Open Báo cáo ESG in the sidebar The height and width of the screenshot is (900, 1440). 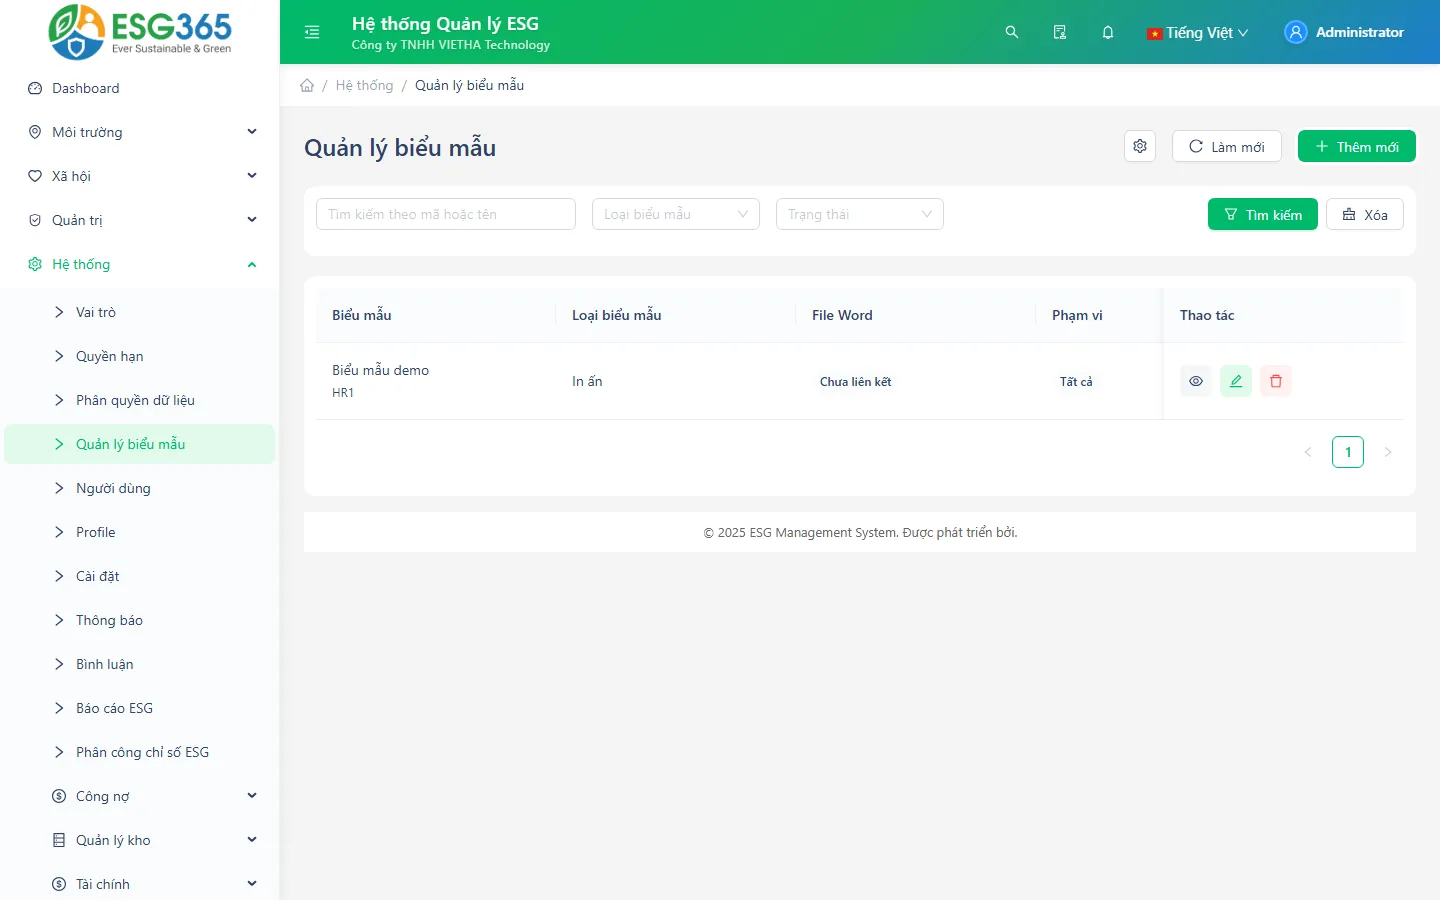point(140,708)
